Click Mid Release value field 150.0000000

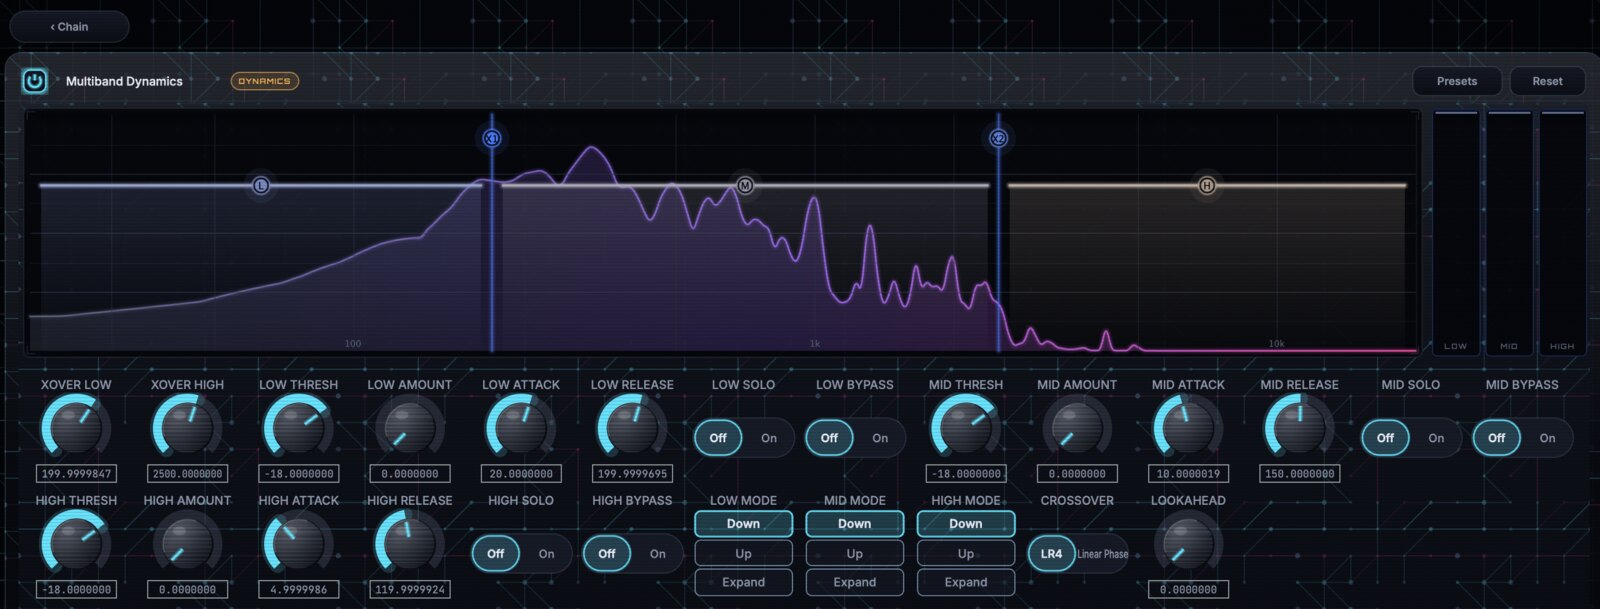click(1299, 474)
